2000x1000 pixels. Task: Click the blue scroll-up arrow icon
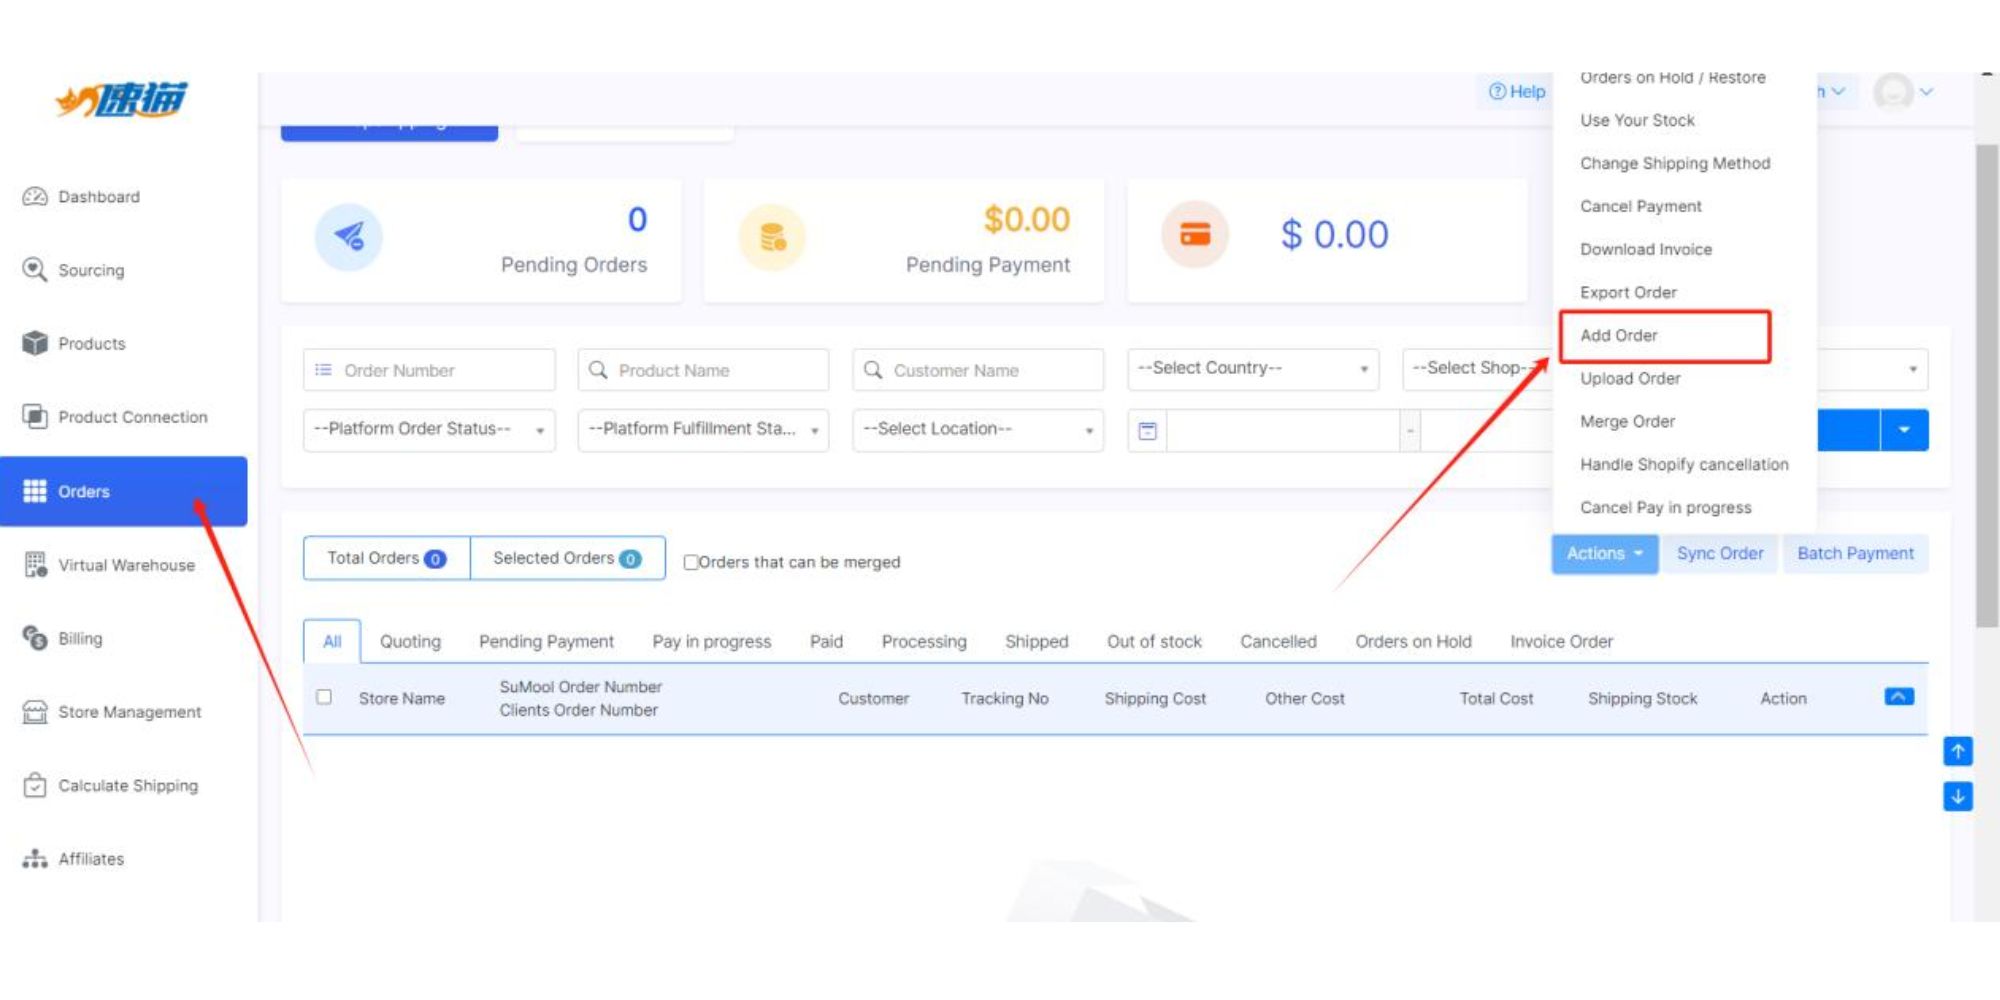pyautogui.click(x=1957, y=751)
